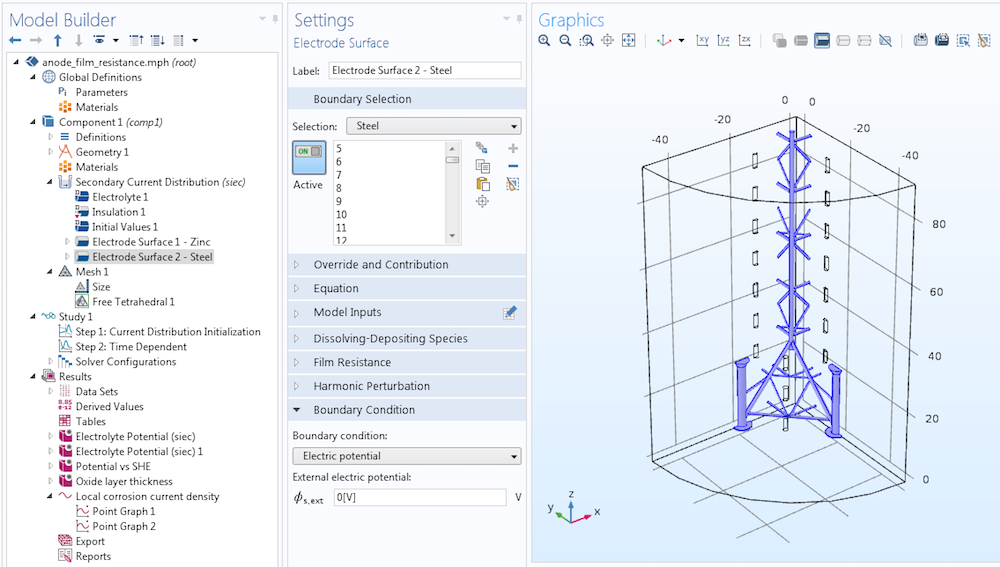Click the Zoom In icon in Graphics toolbar

point(544,41)
